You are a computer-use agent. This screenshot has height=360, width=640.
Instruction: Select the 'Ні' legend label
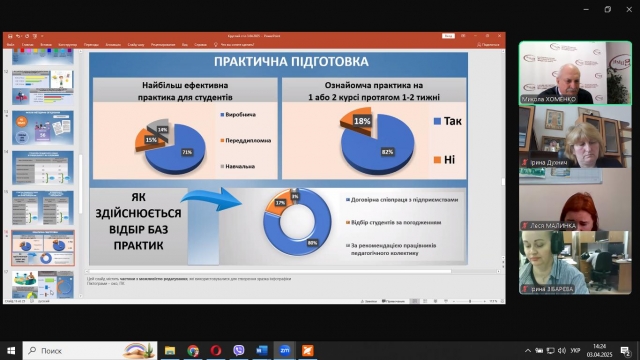tap(444, 160)
